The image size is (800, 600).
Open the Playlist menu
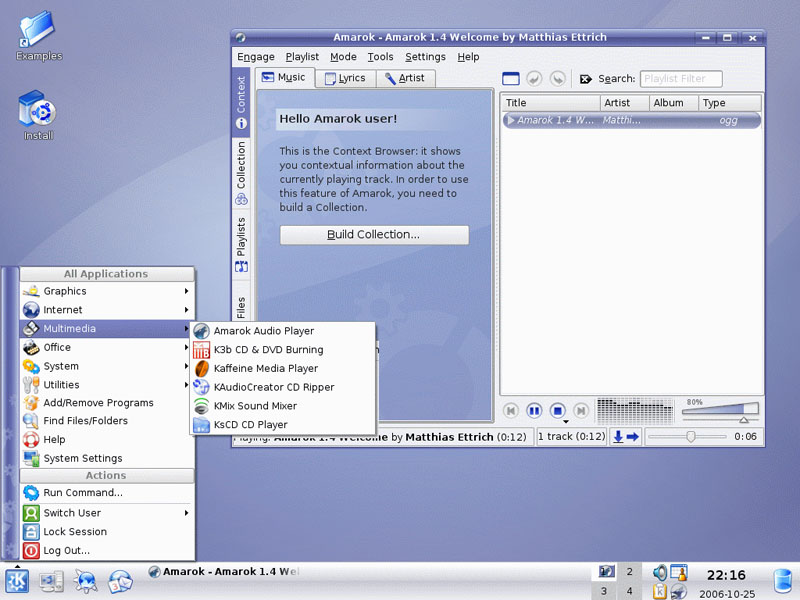pos(302,57)
